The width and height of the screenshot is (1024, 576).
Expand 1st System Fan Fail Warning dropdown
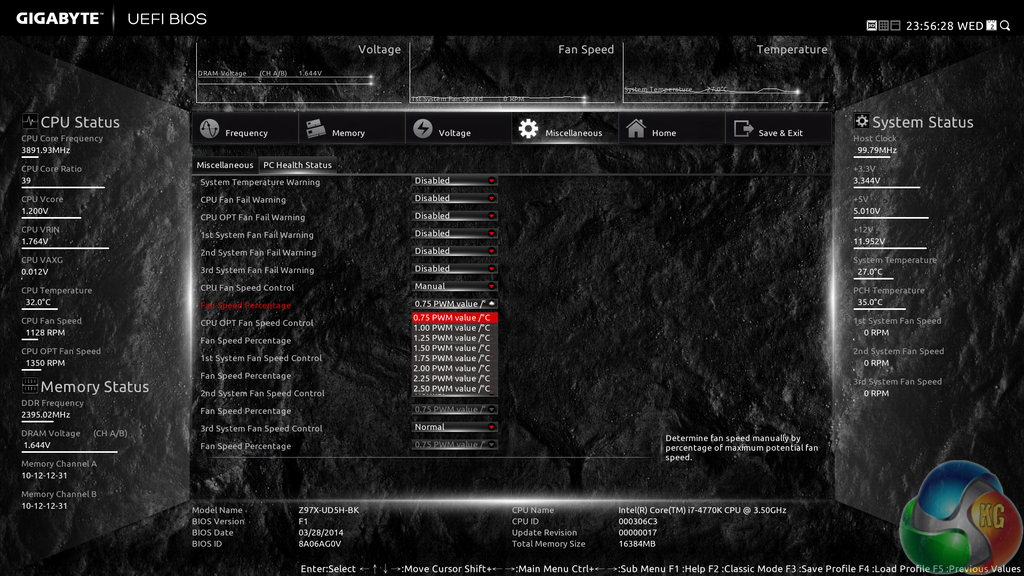(x=455, y=233)
